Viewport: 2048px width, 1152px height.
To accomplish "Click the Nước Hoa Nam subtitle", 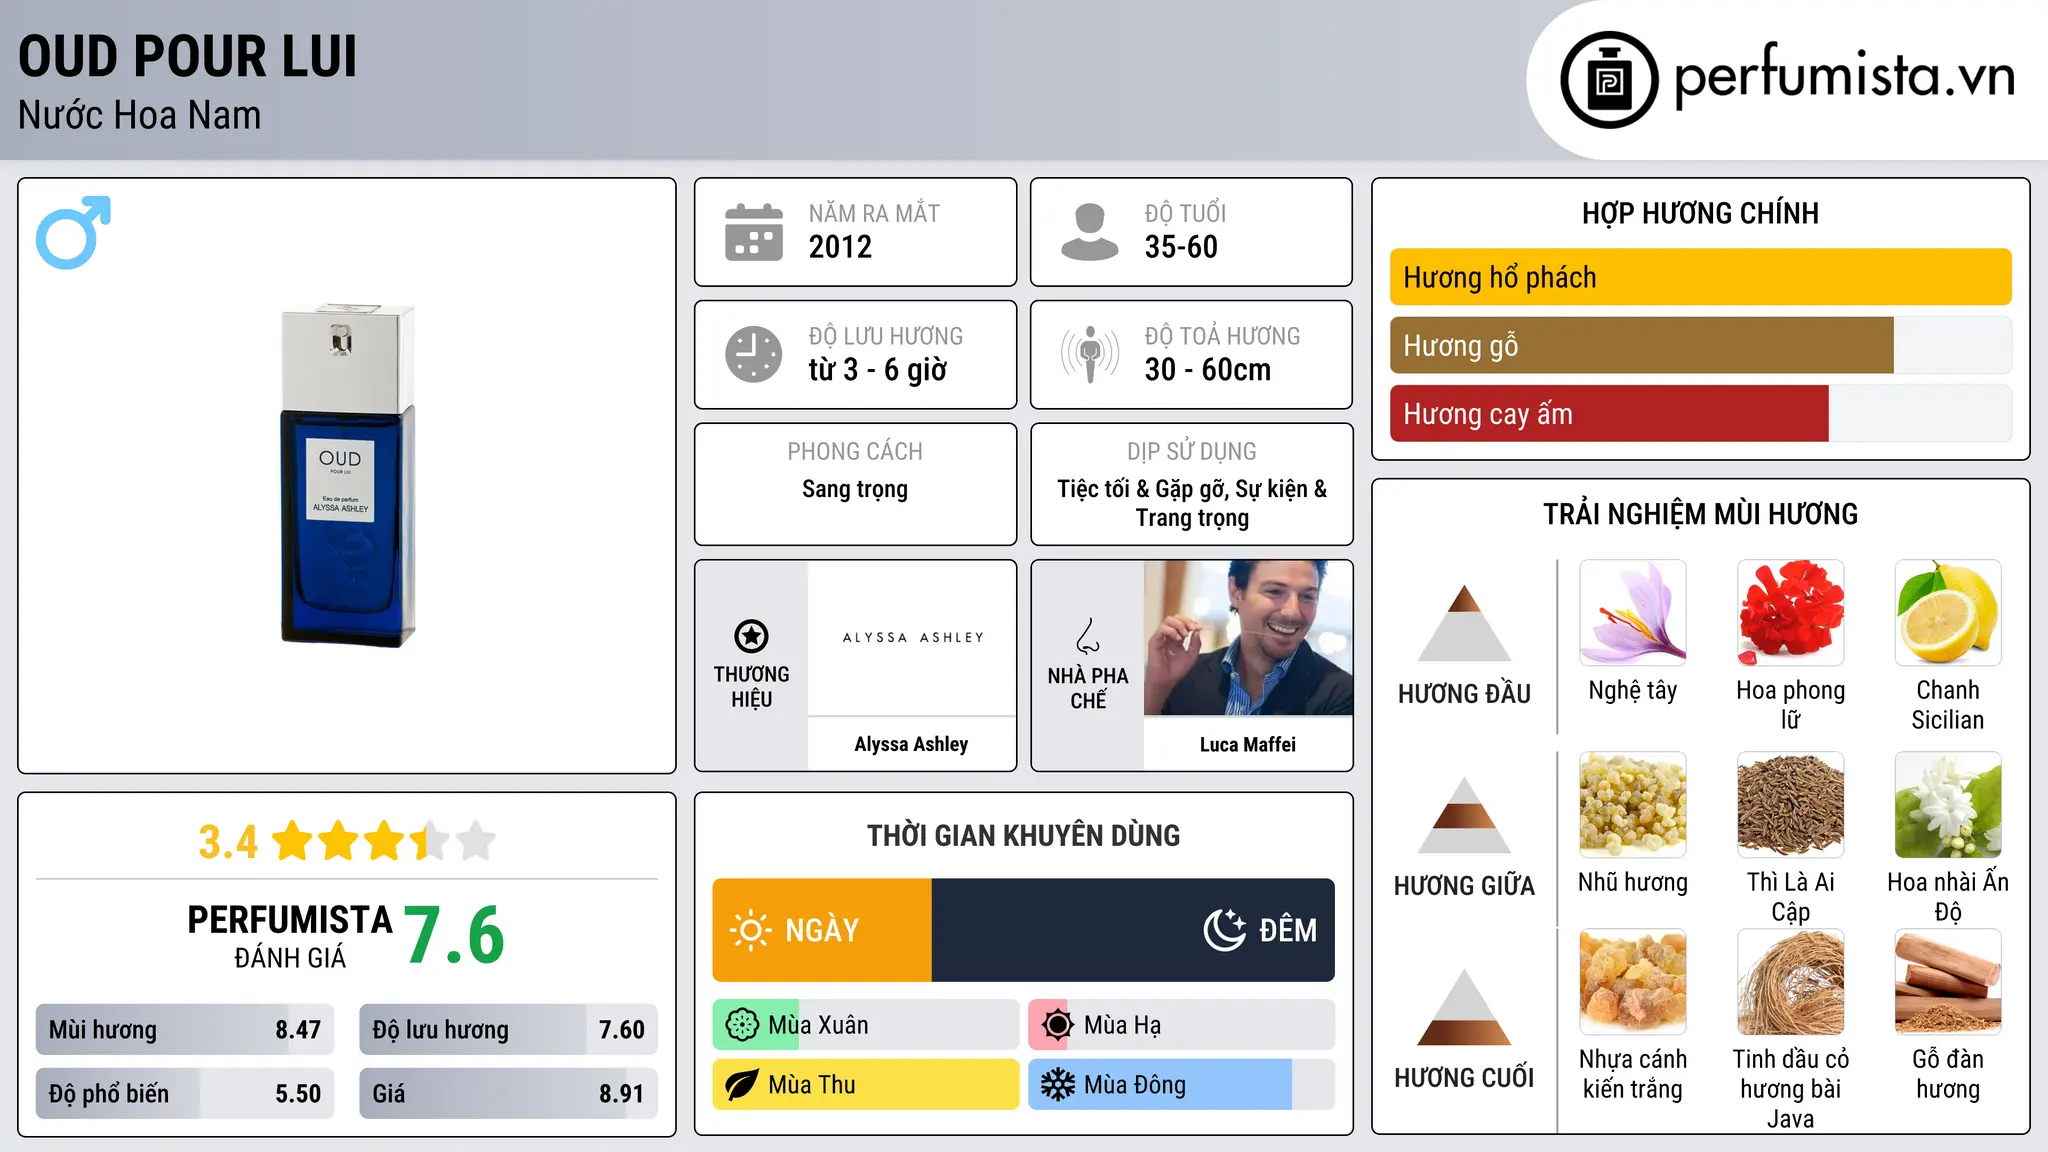I will point(139,115).
